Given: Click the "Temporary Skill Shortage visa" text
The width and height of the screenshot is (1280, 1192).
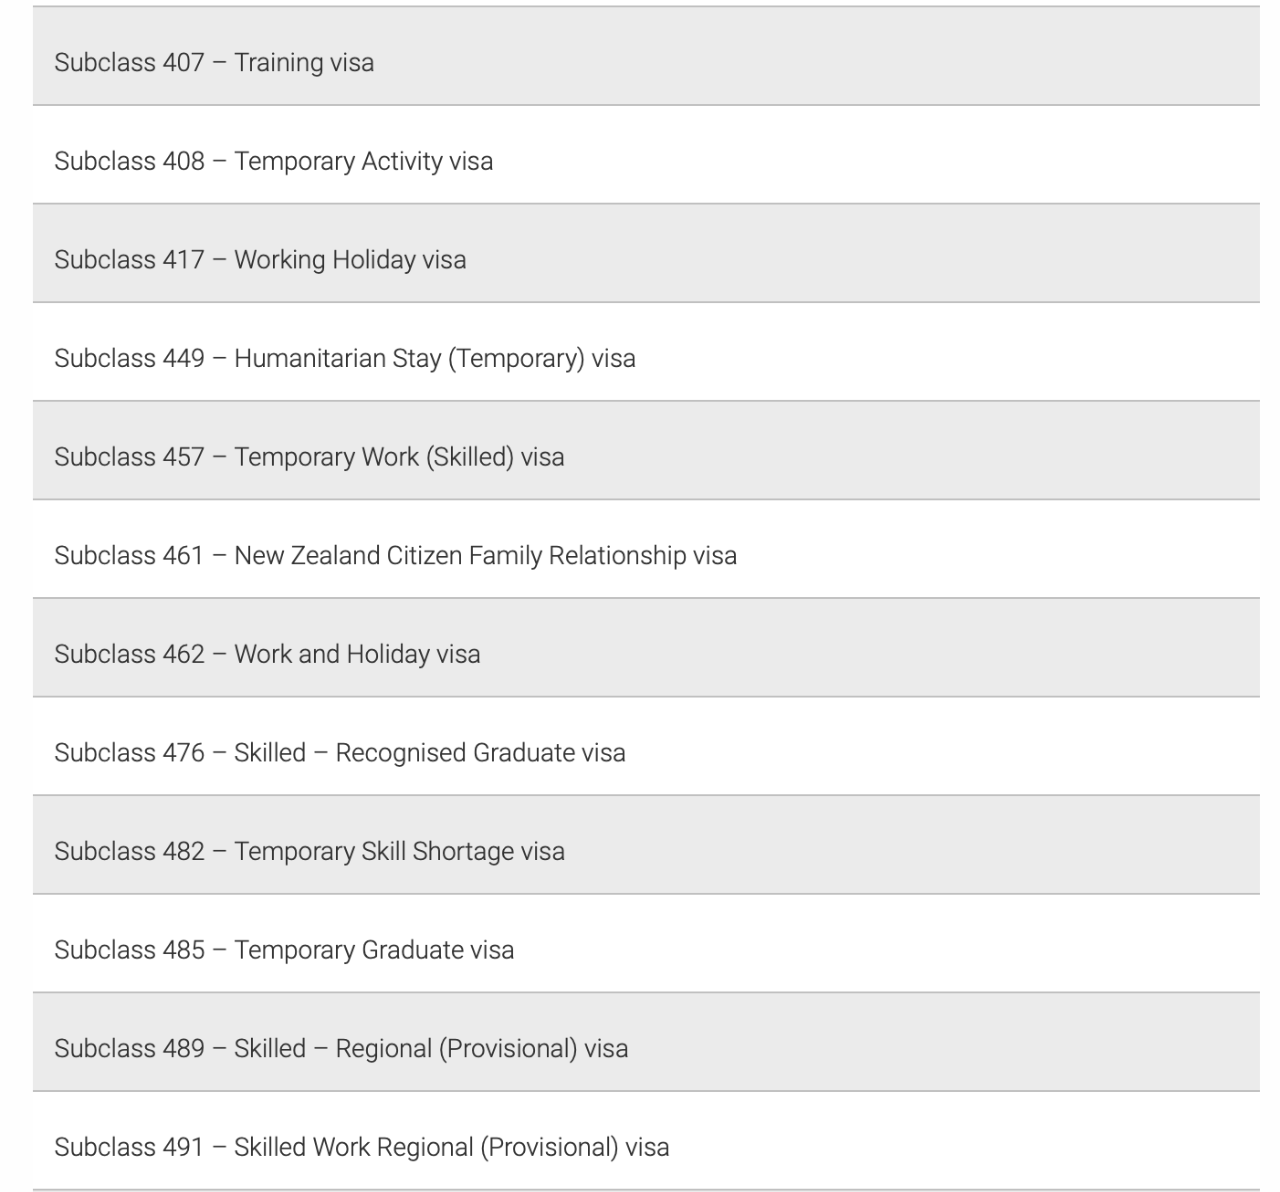Looking at the screenshot, I should click(399, 851).
